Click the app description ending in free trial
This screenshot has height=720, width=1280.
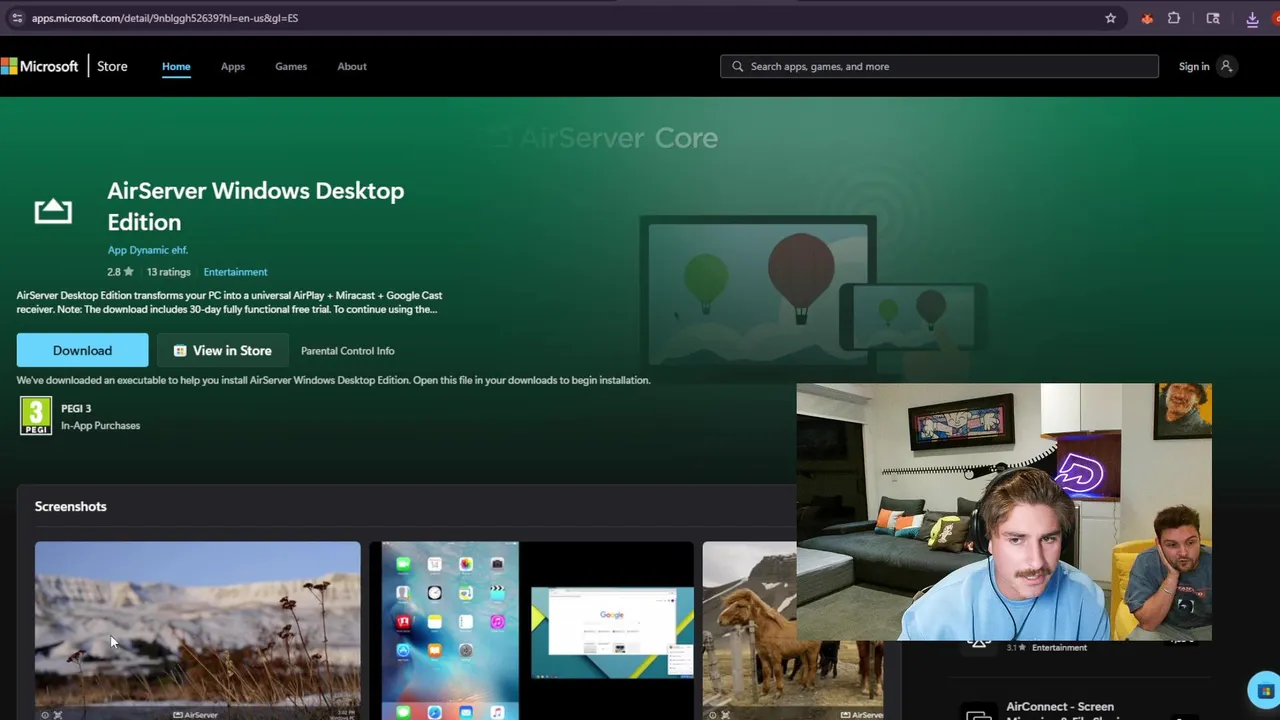tap(229, 302)
